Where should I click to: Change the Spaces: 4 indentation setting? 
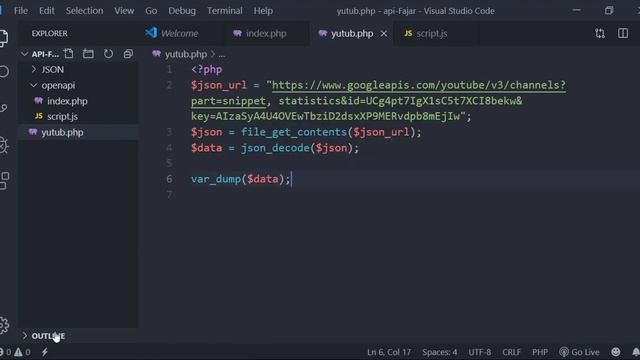tap(440, 352)
